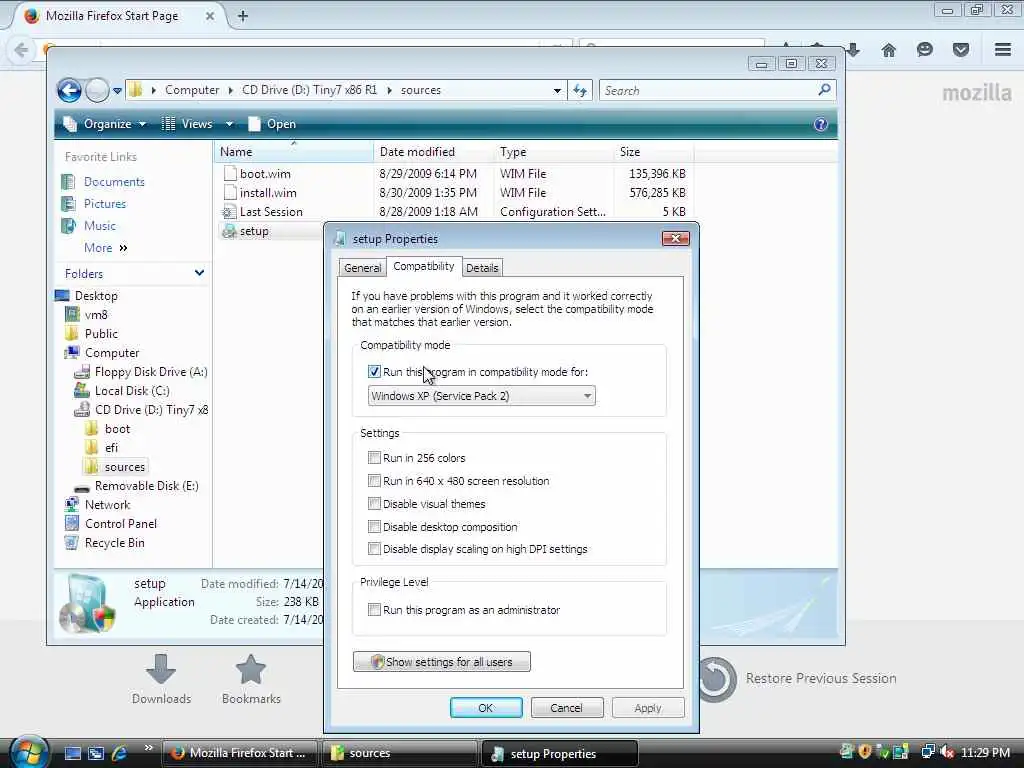This screenshot has height=768, width=1024.
Task: Close the Mozilla Firefox Start Page tab
Action: pos(210,16)
